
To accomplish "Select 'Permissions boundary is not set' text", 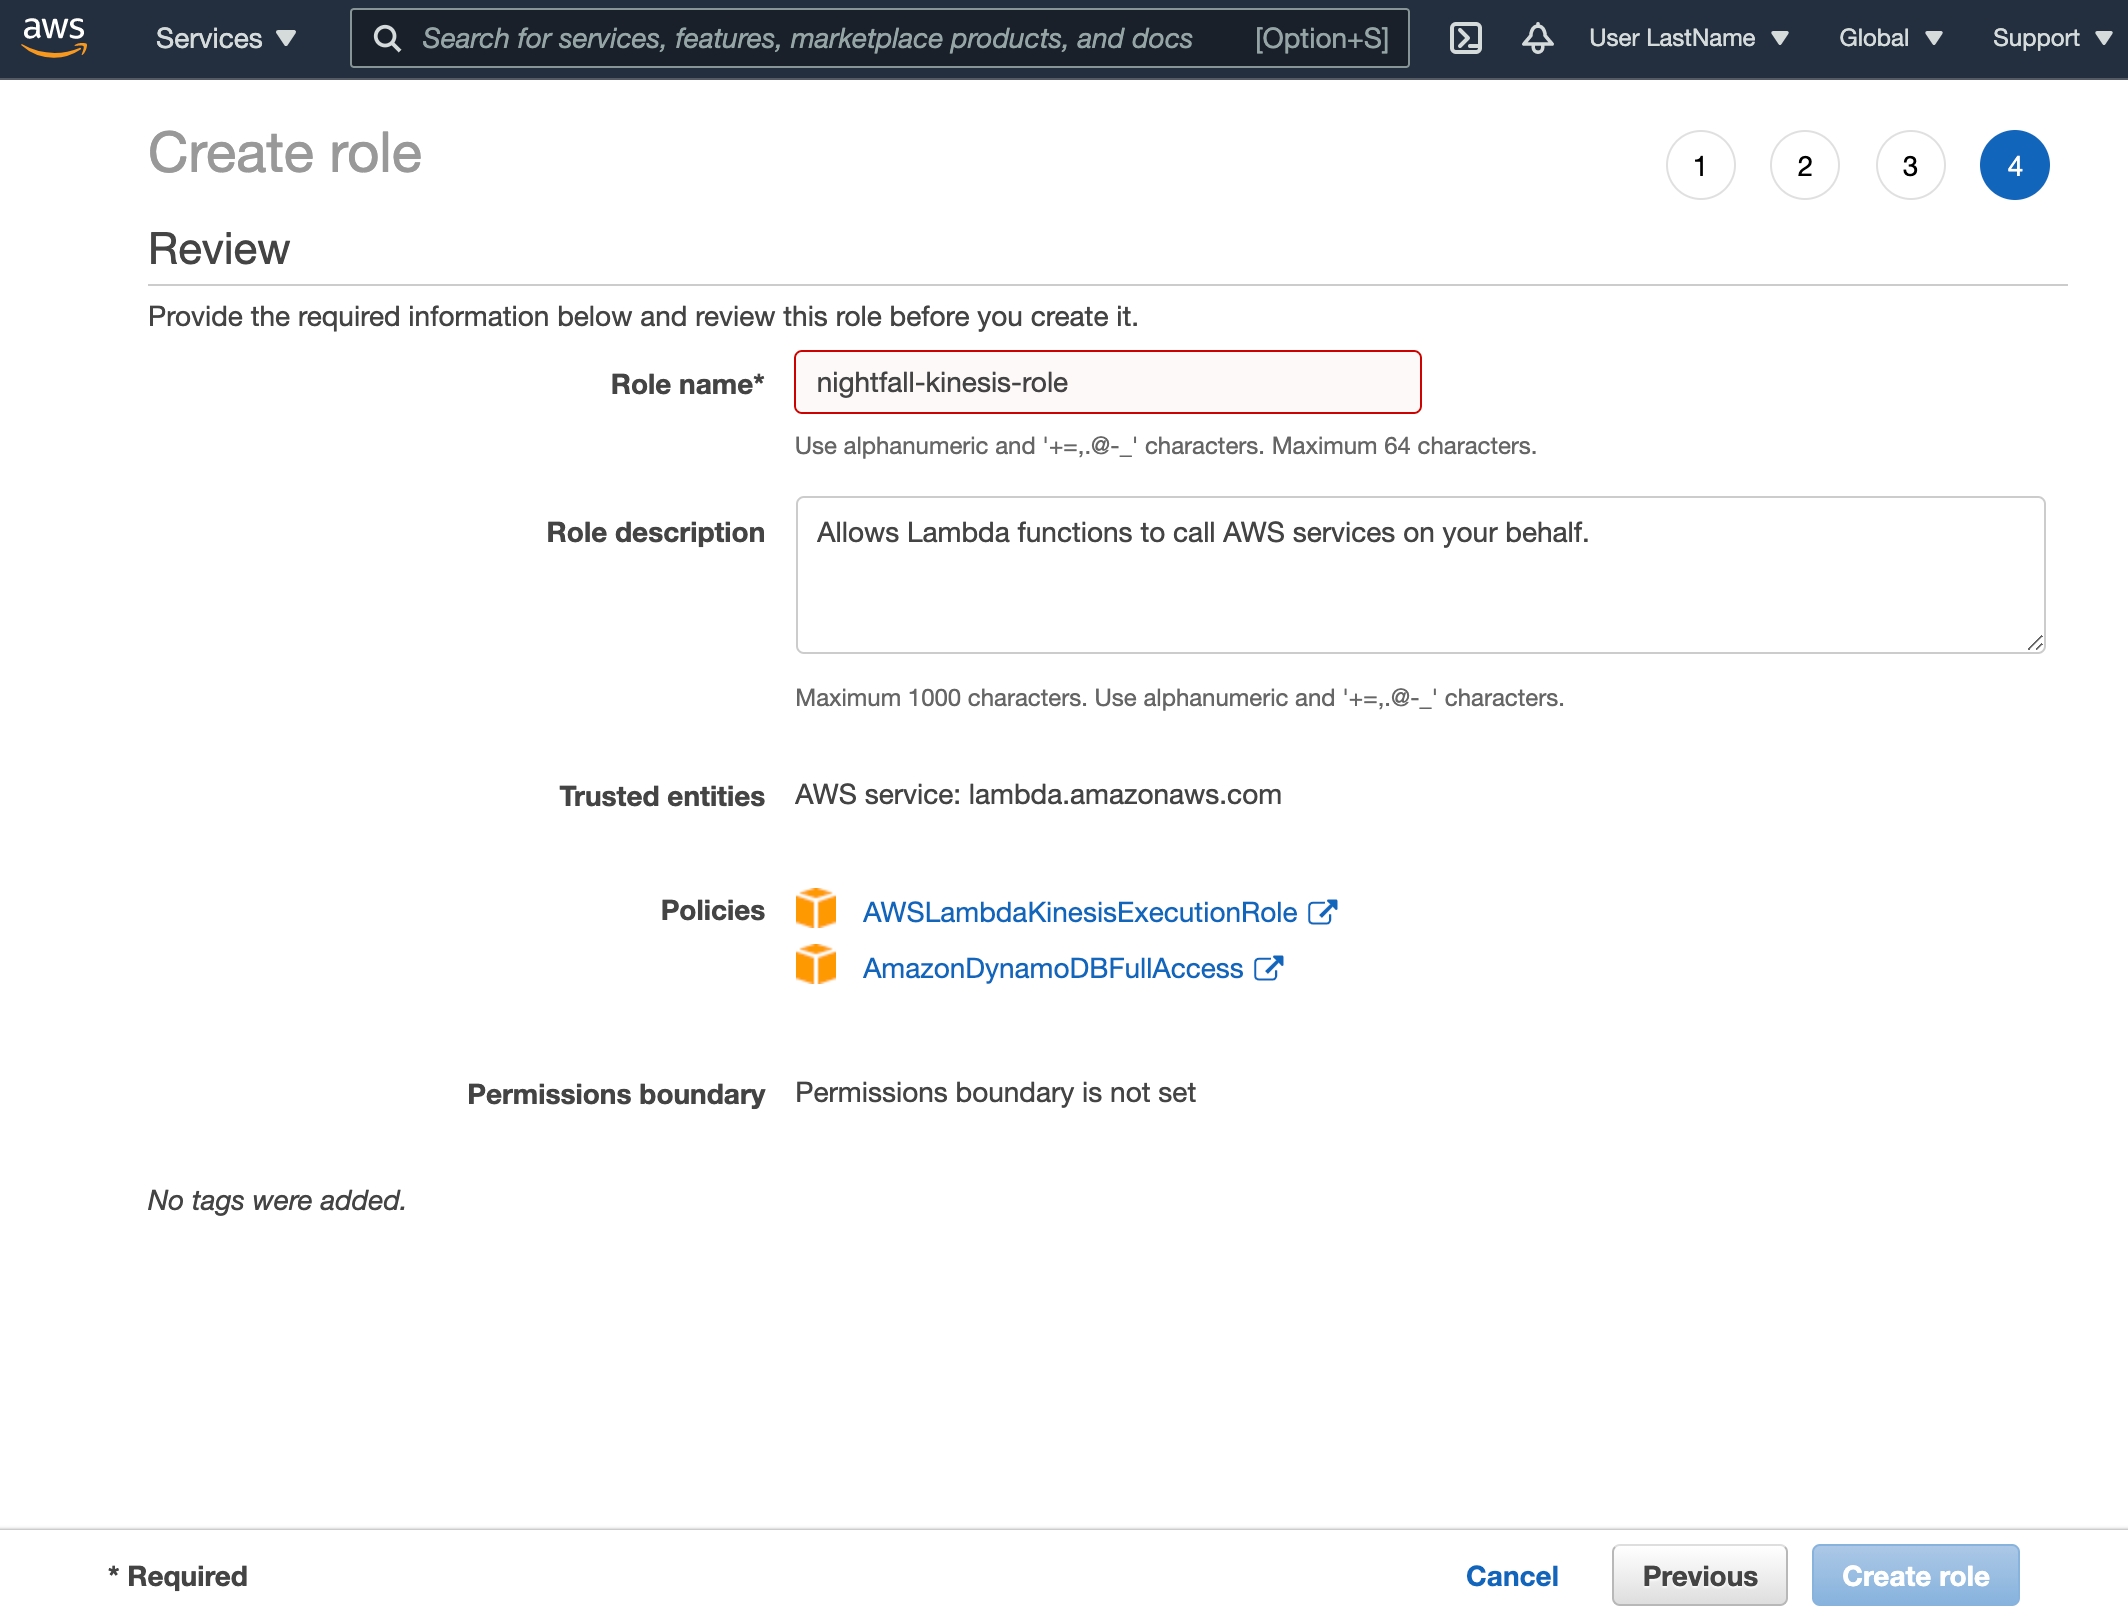I will (x=995, y=1093).
